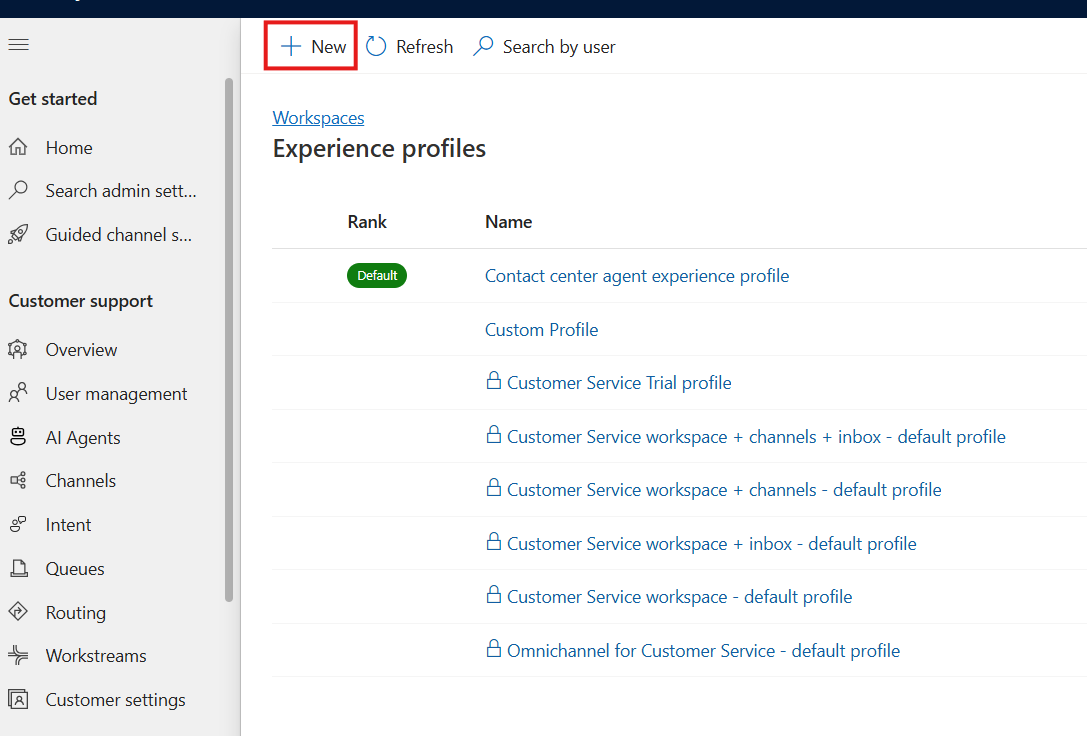Open Search by user

pos(543,46)
